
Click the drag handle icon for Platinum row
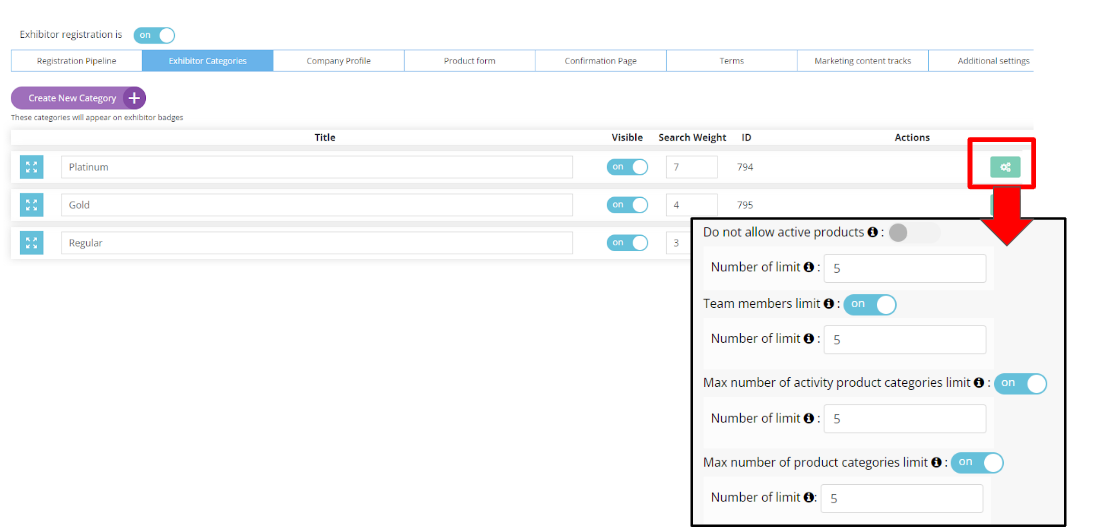(31, 167)
